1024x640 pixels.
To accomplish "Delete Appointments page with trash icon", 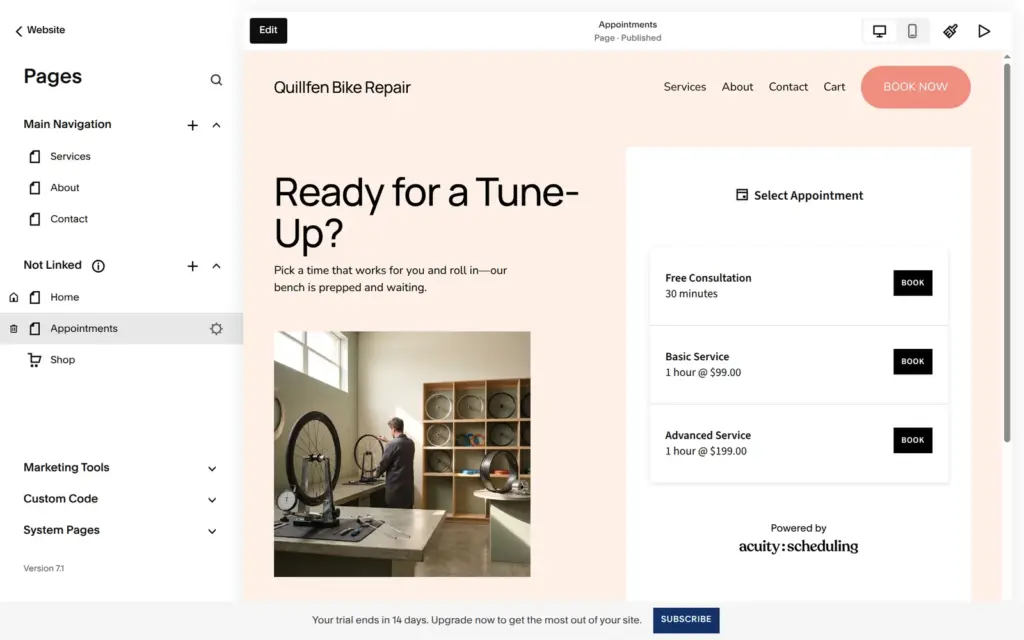I will click(x=14, y=328).
